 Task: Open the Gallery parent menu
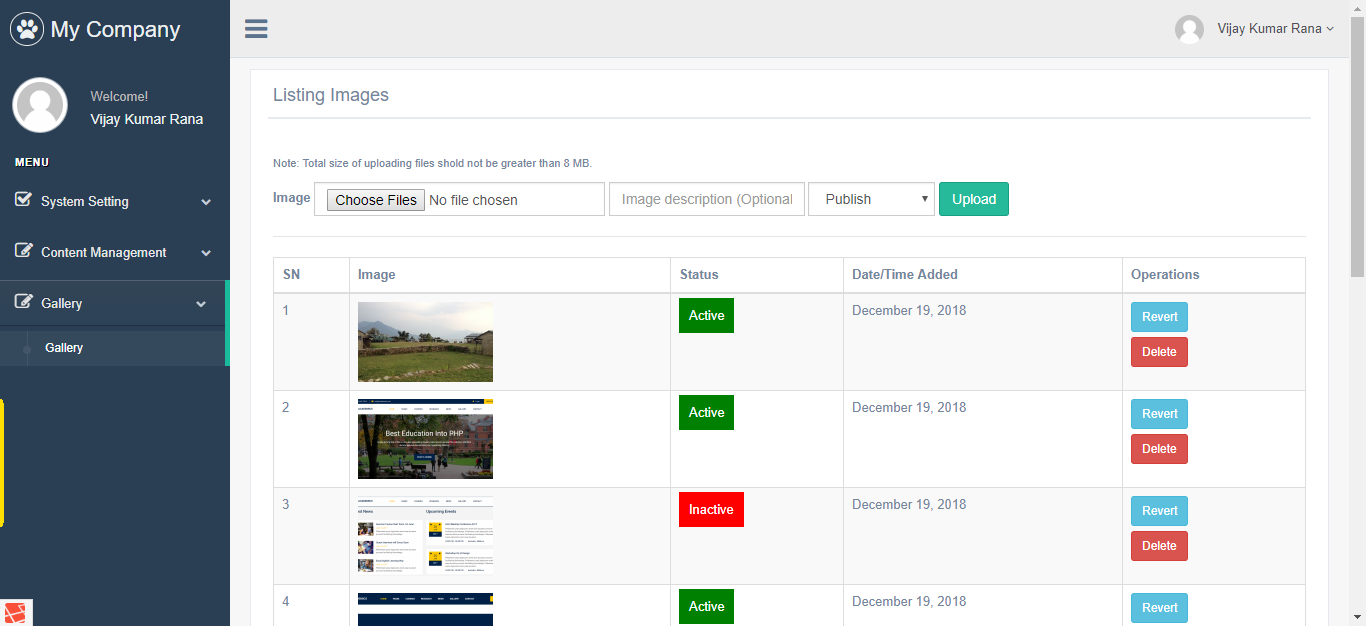tap(113, 303)
